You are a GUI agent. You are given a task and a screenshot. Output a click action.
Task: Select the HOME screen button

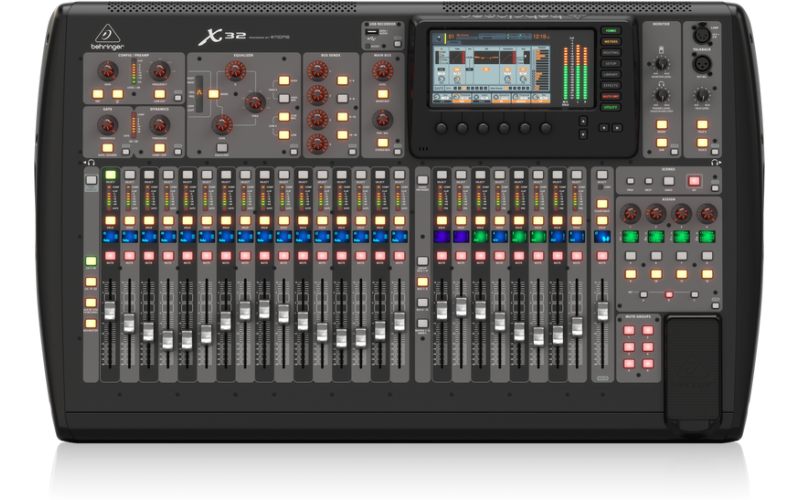(x=610, y=31)
